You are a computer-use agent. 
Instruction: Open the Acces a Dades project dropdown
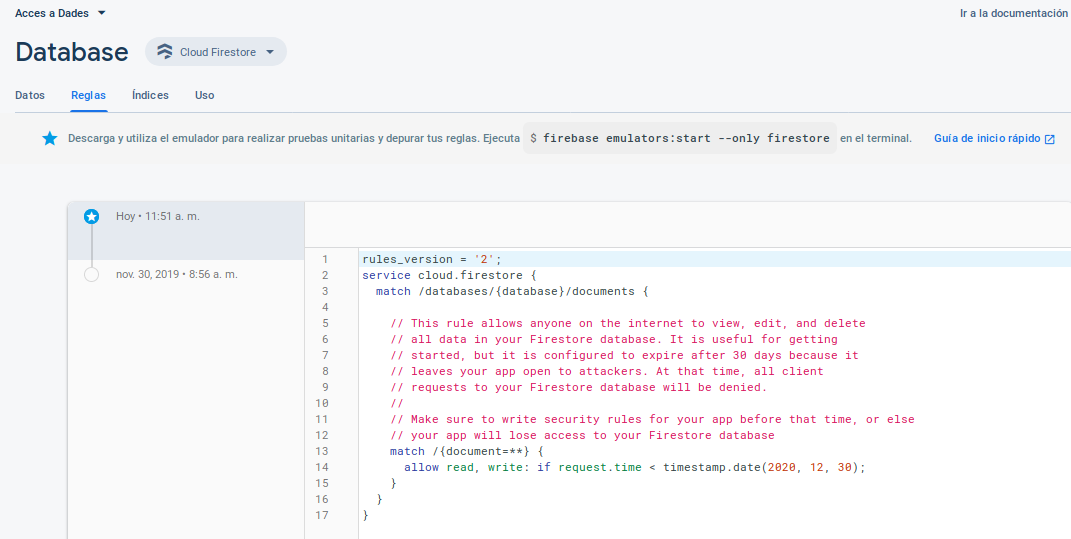pos(60,13)
